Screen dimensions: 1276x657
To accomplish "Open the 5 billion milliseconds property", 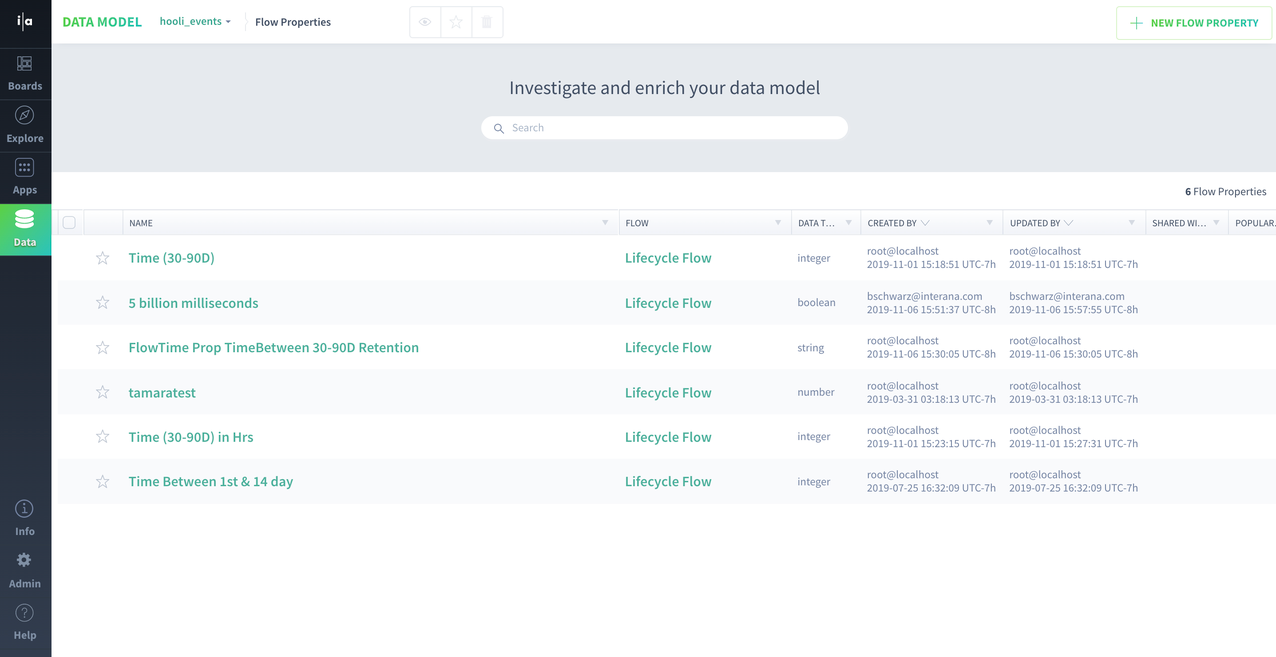I will [x=193, y=303].
